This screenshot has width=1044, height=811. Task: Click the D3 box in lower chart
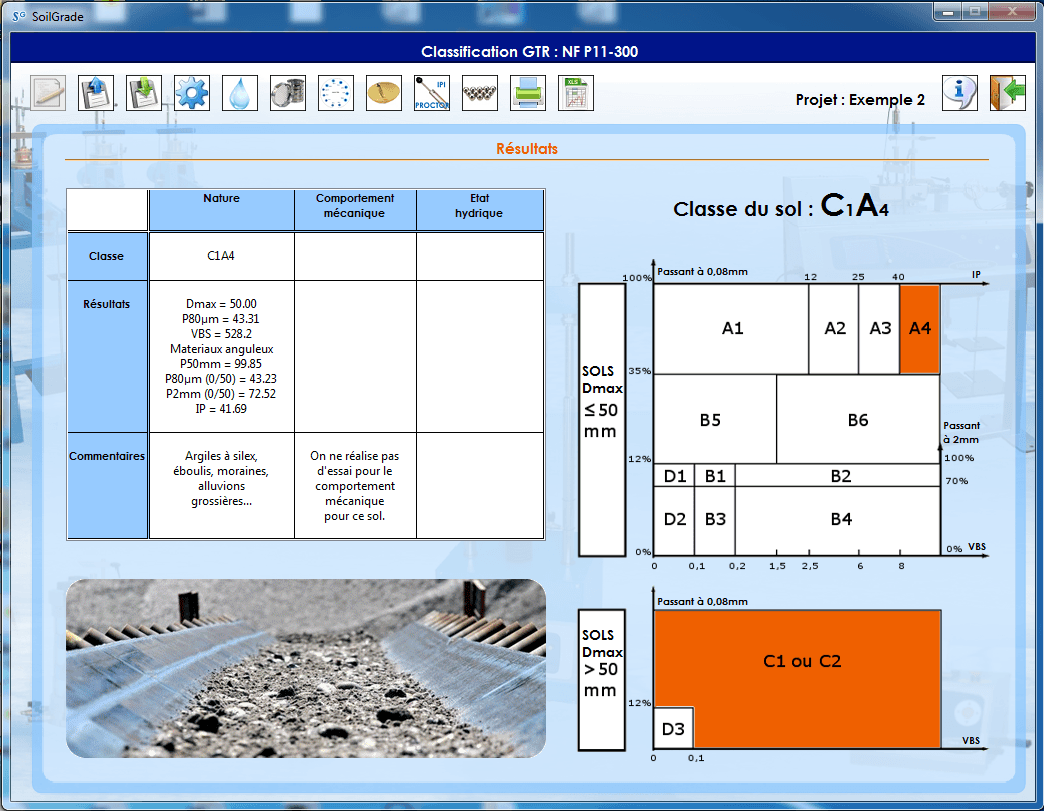[x=673, y=728]
